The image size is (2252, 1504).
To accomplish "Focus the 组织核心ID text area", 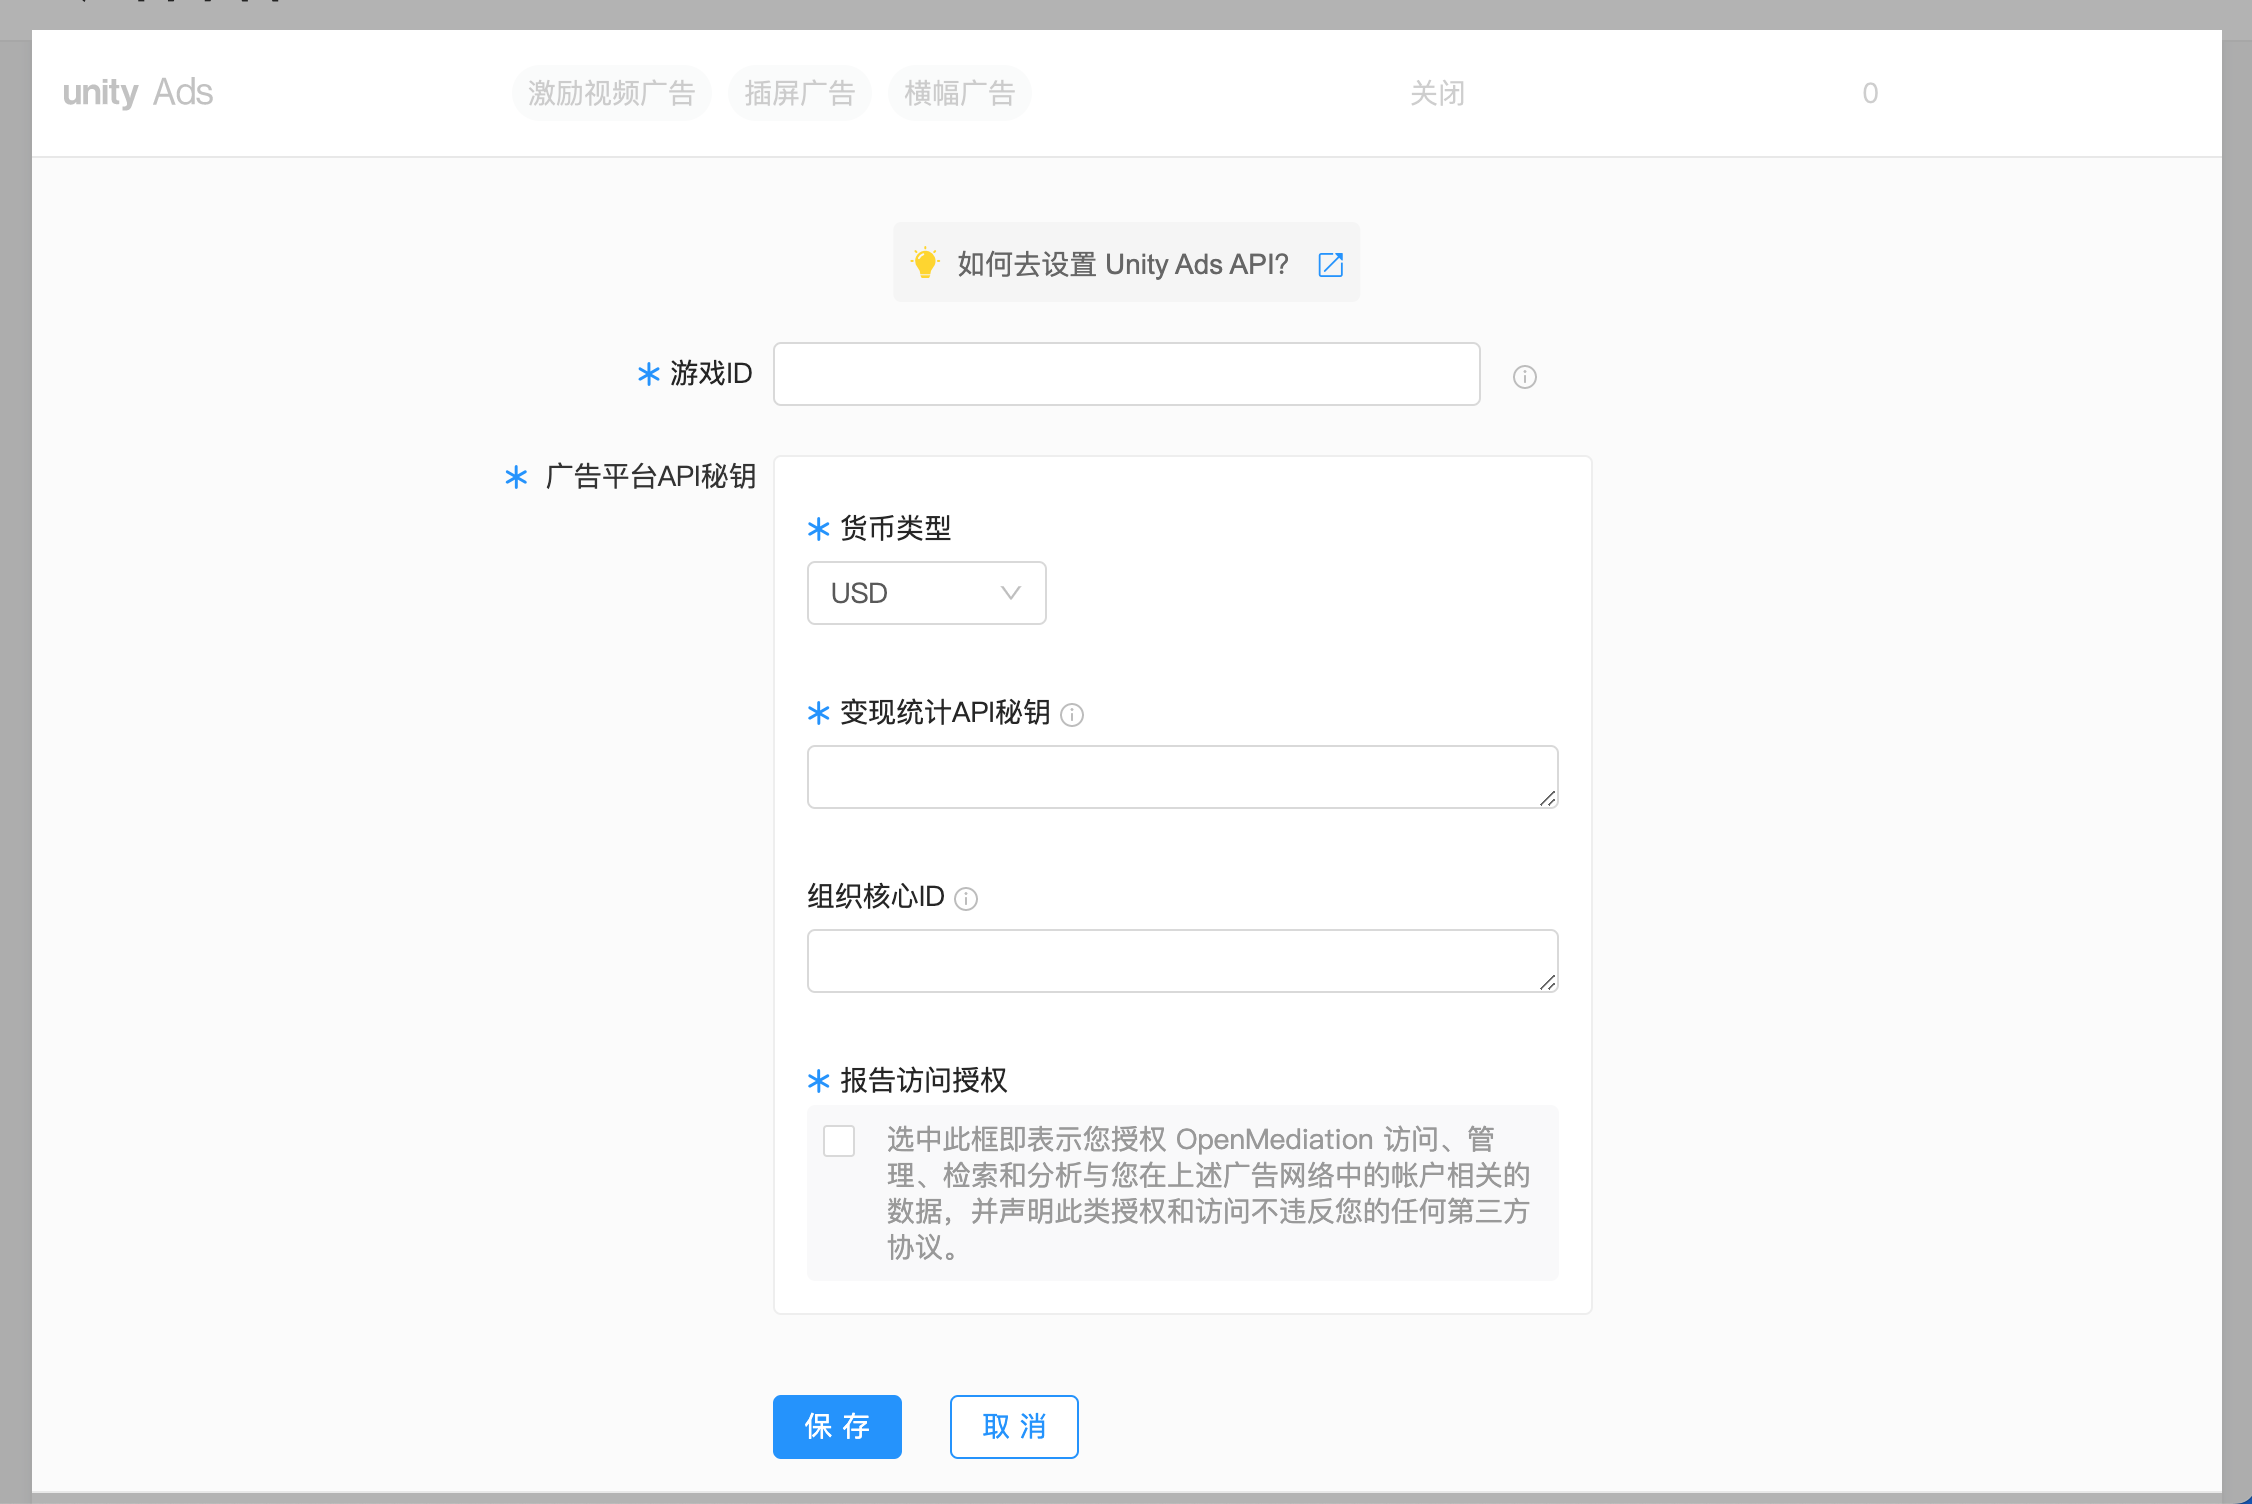I will tap(1182, 961).
